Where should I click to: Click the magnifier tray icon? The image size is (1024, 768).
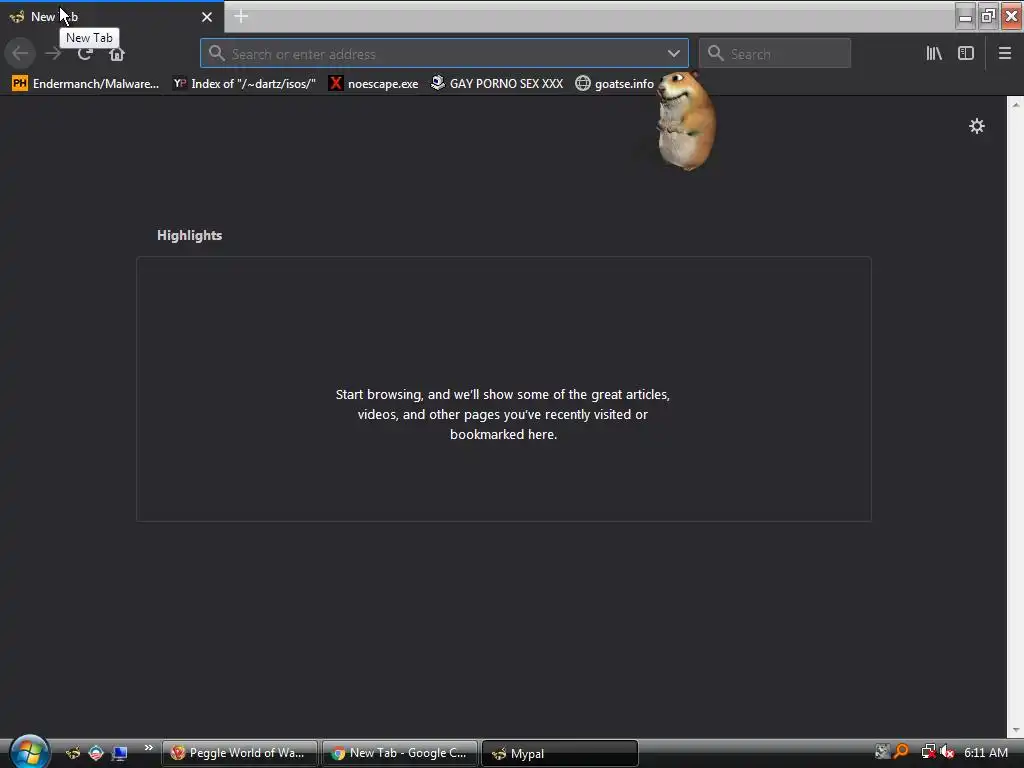tap(901, 752)
